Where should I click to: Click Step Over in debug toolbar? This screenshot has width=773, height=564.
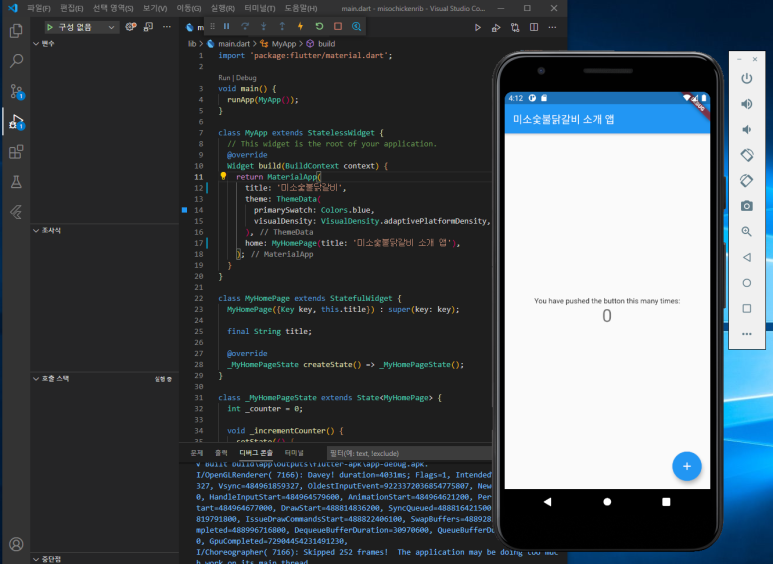[245, 27]
